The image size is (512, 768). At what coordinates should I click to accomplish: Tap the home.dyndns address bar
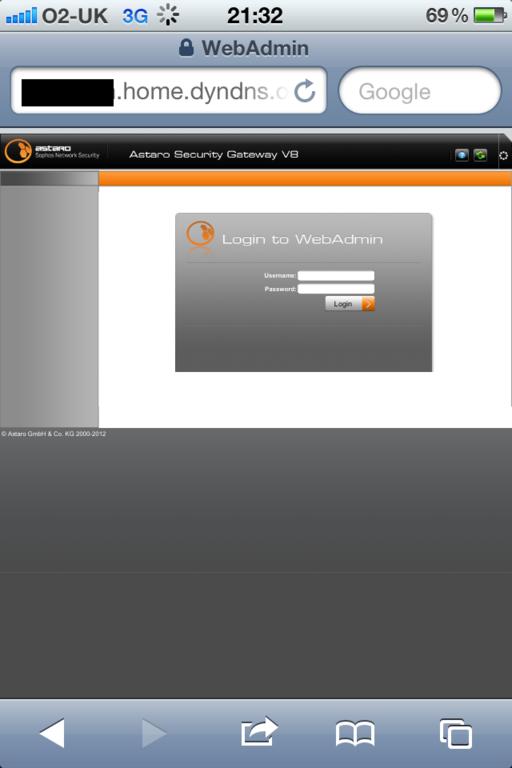pos(169,91)
